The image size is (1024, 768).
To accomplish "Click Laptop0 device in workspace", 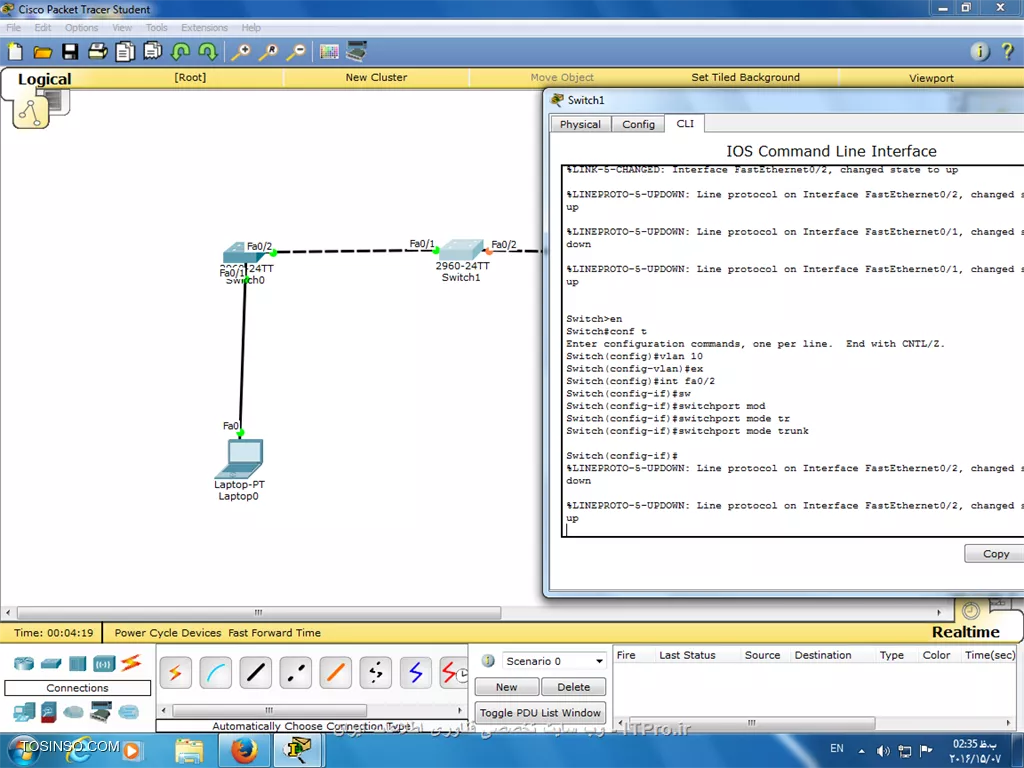I will click(x=239, y=458).
